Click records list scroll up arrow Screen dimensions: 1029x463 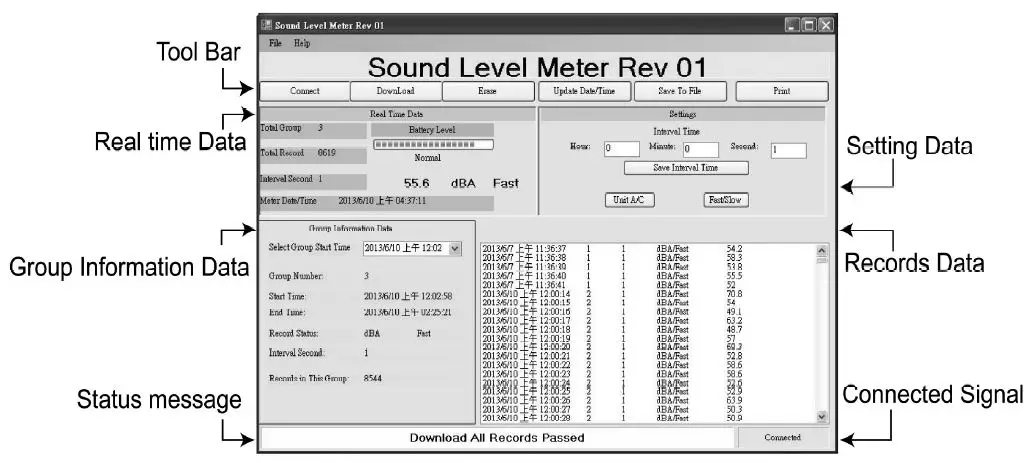coord(822,250)
